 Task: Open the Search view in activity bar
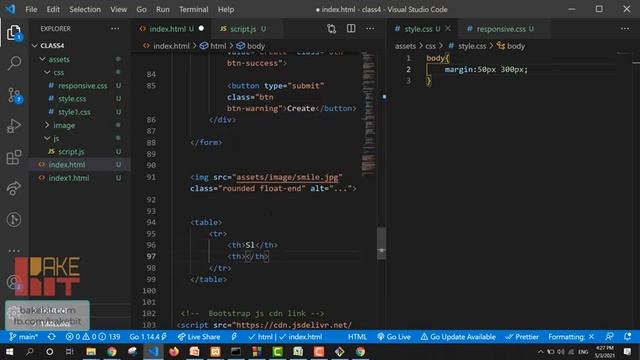pyautogui.click(x=14, y=63)
